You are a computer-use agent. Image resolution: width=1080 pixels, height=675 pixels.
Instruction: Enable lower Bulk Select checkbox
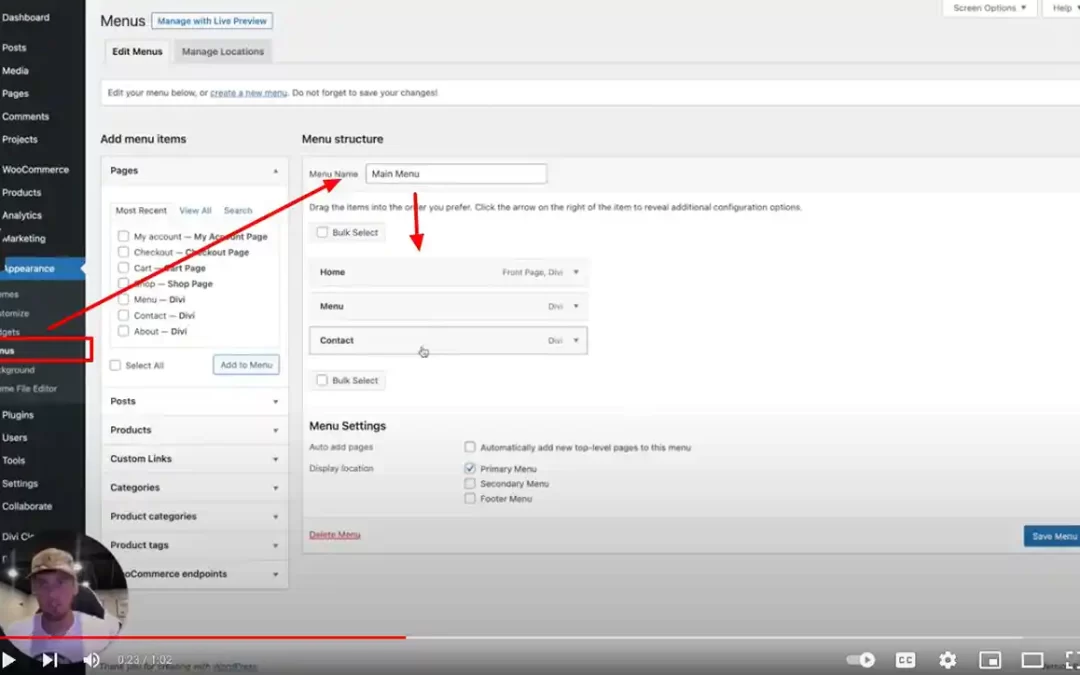[322, 380]
